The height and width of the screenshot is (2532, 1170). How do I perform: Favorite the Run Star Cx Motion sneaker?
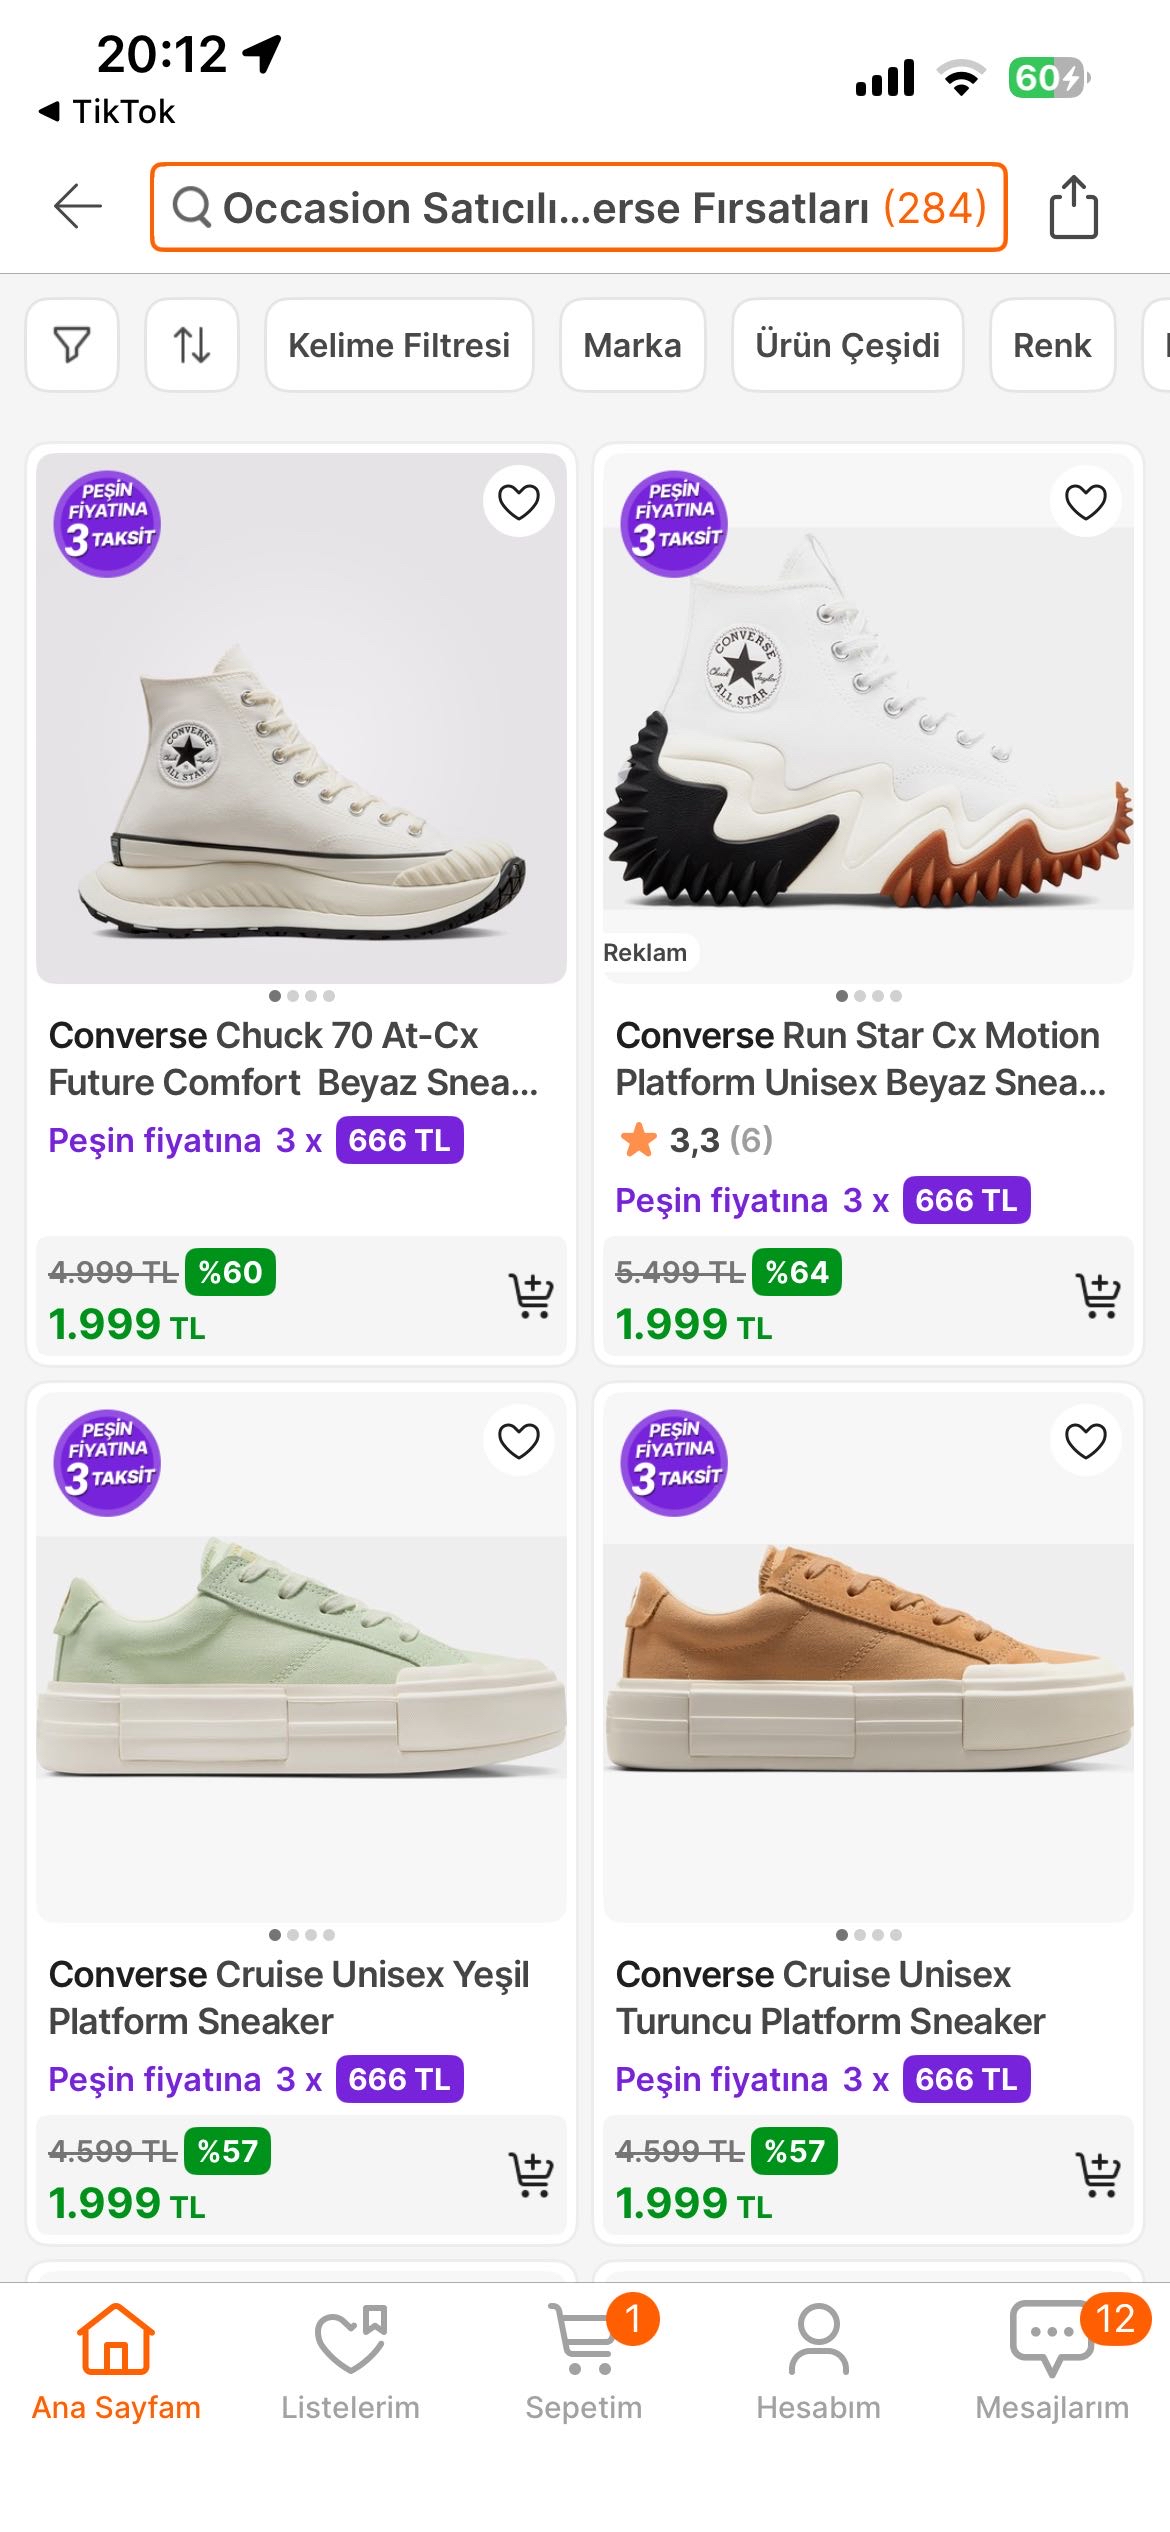tap(1085, 502)
